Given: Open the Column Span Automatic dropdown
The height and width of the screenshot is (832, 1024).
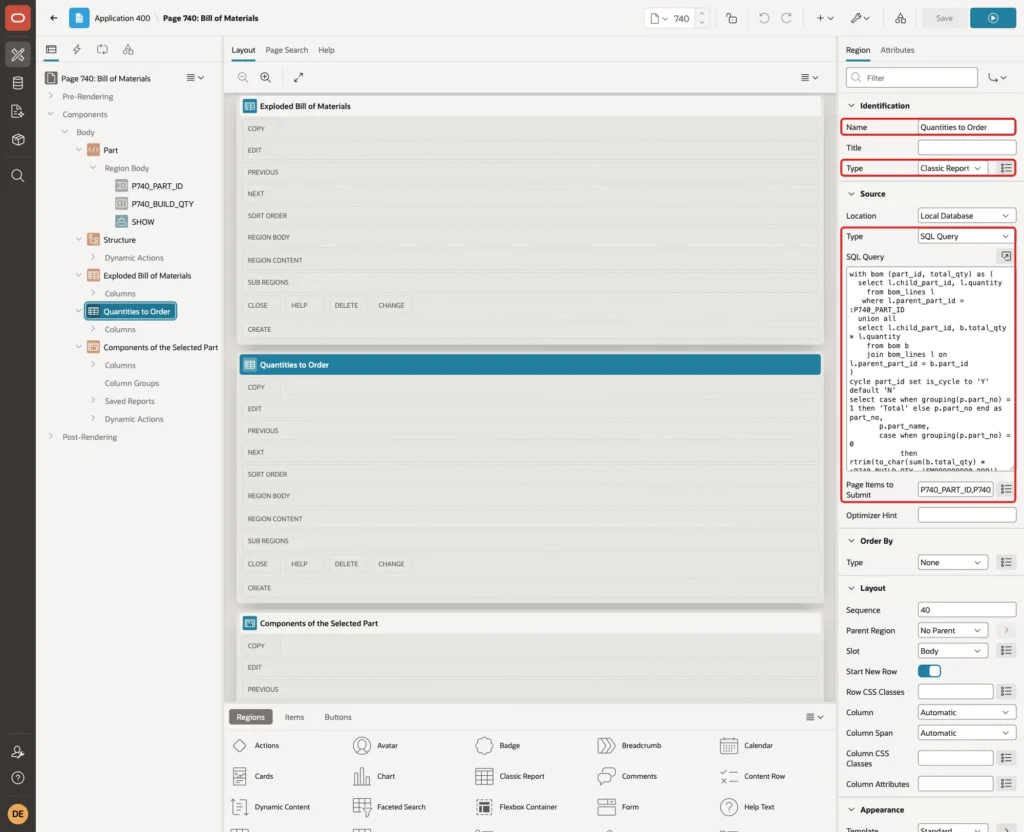Looking at the screenshot, I should pyautogui.click(x=967, y=733).
